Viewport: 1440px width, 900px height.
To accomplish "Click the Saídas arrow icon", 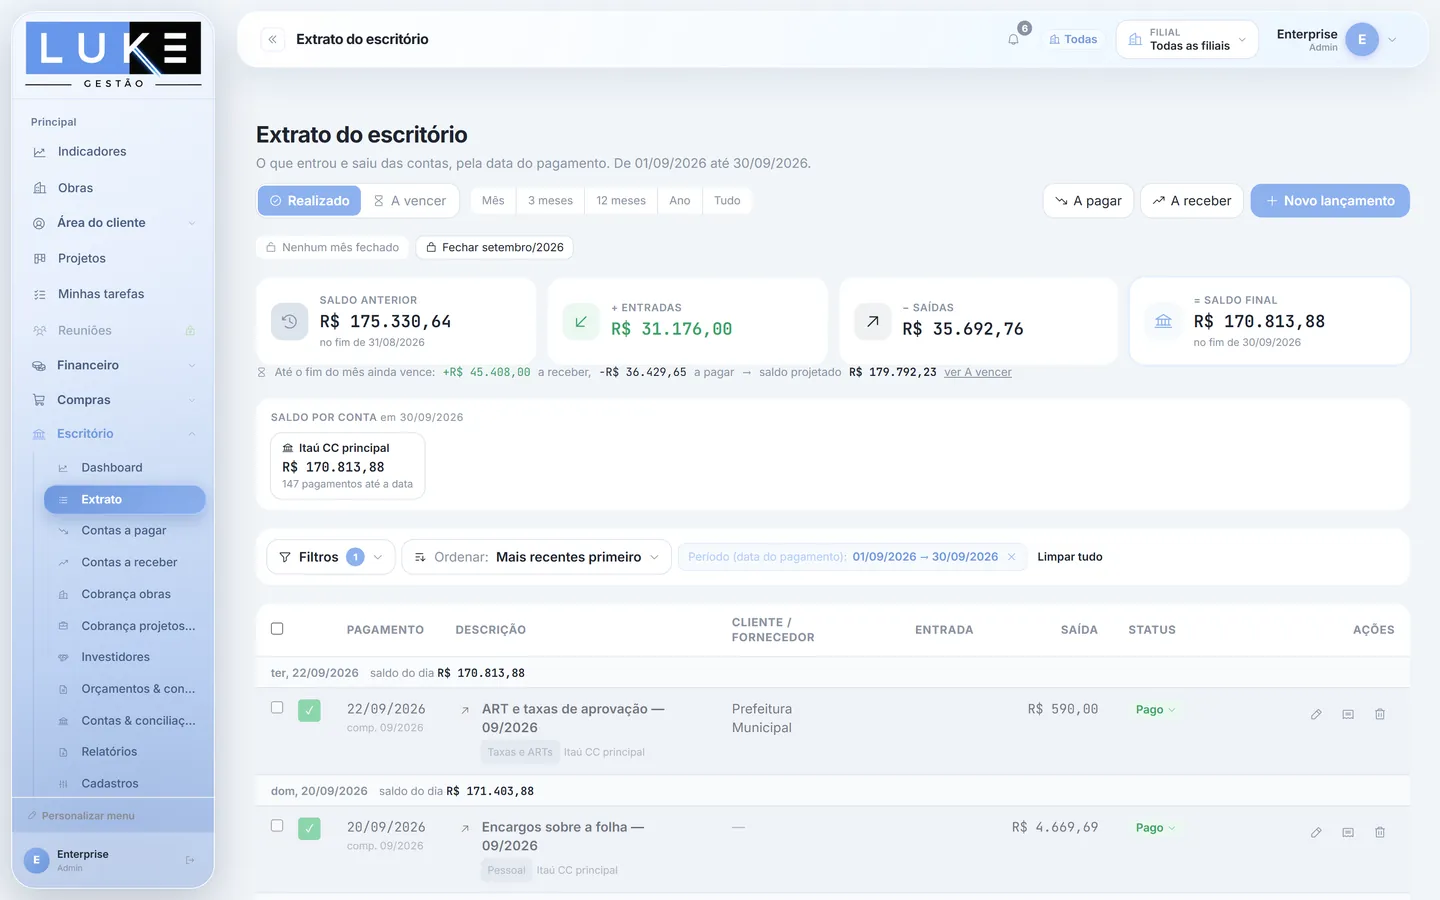I will point(872,322).
